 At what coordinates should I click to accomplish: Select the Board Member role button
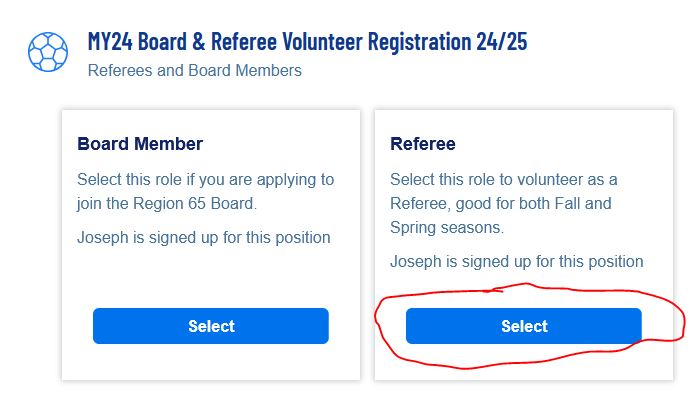tap(211, 326)
